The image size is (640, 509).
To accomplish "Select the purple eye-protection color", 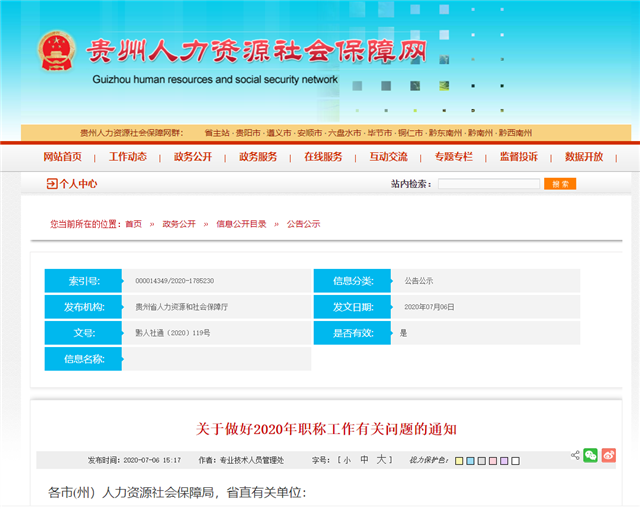I will [504, 461].
